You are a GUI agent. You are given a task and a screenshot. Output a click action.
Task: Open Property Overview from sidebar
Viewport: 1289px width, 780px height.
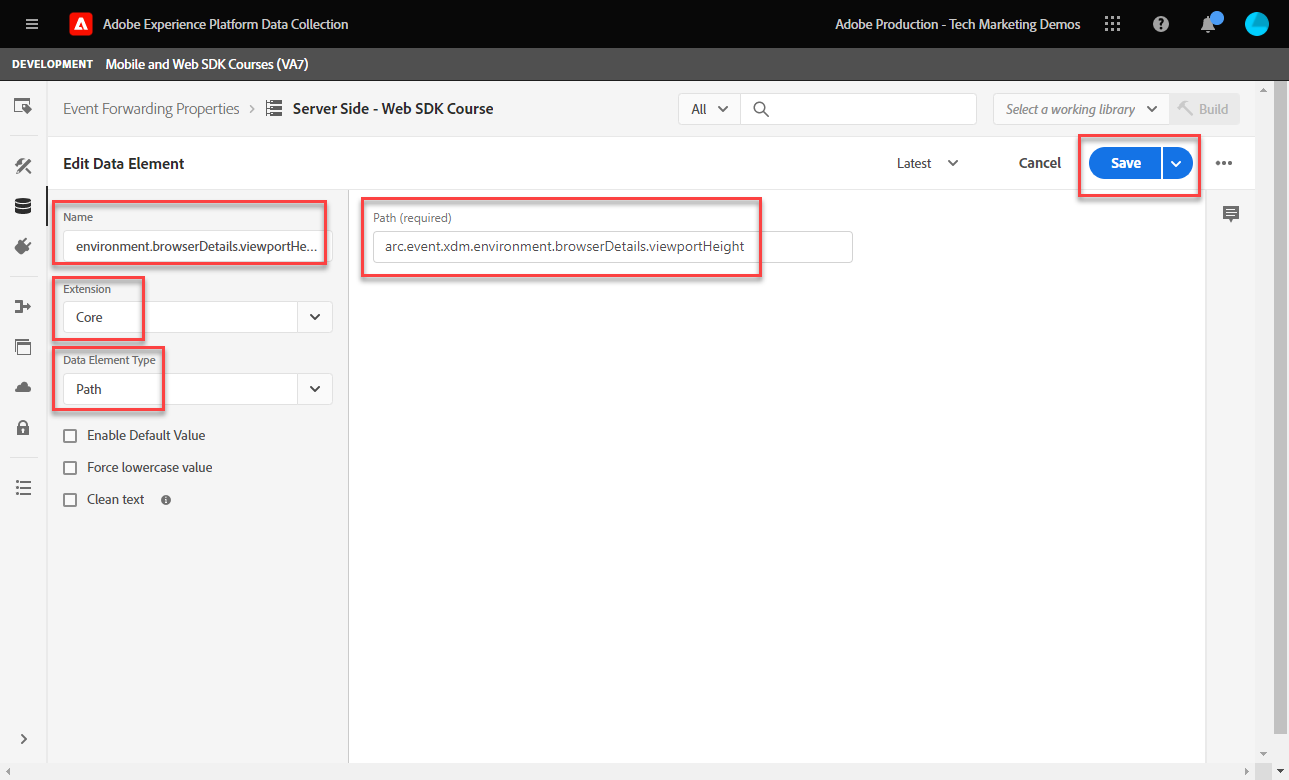pyautogui.click(x=23, y=107)
